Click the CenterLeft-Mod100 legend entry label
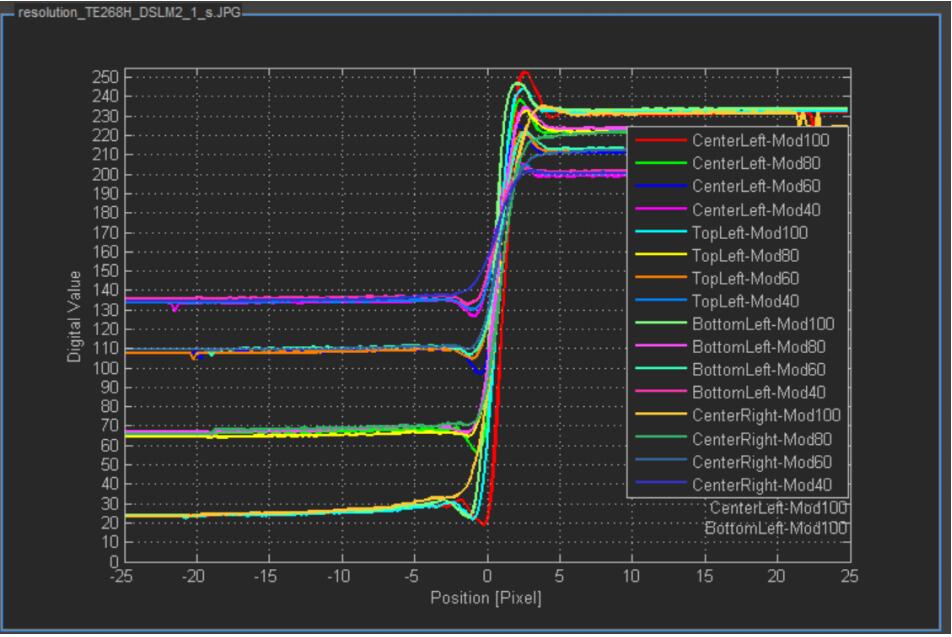Image resolution: width=952 pixels, height=637 pixels. tap(760, 141)
